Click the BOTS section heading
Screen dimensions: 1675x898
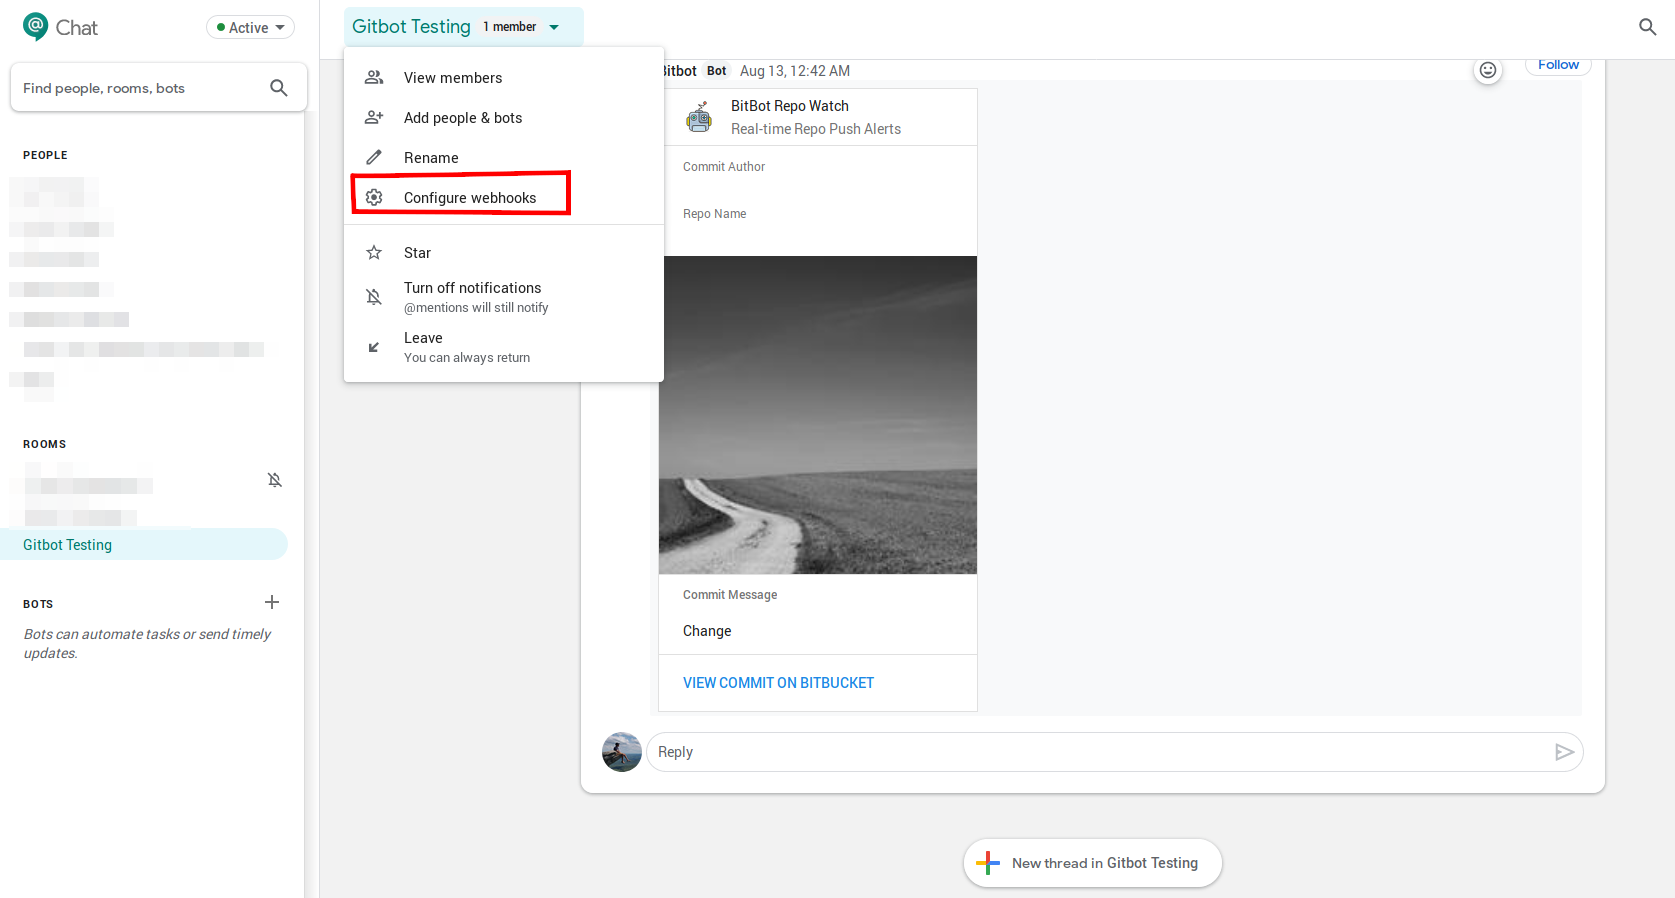38,604
